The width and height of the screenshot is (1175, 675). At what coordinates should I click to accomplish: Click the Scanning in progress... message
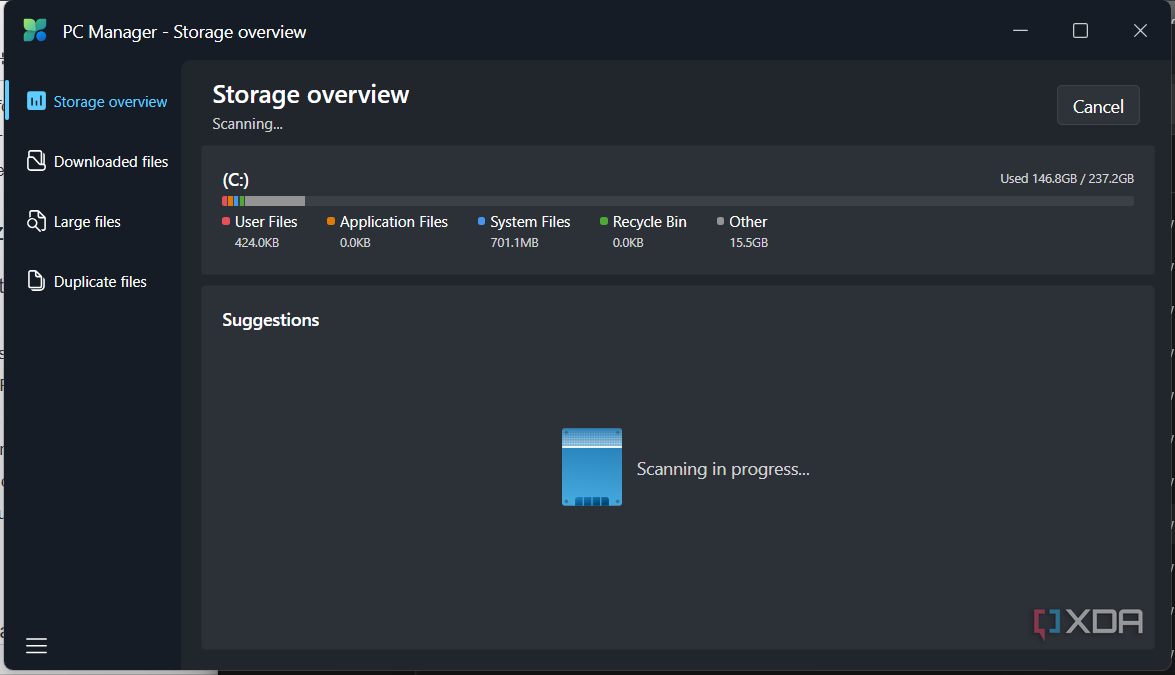(723, 469)
